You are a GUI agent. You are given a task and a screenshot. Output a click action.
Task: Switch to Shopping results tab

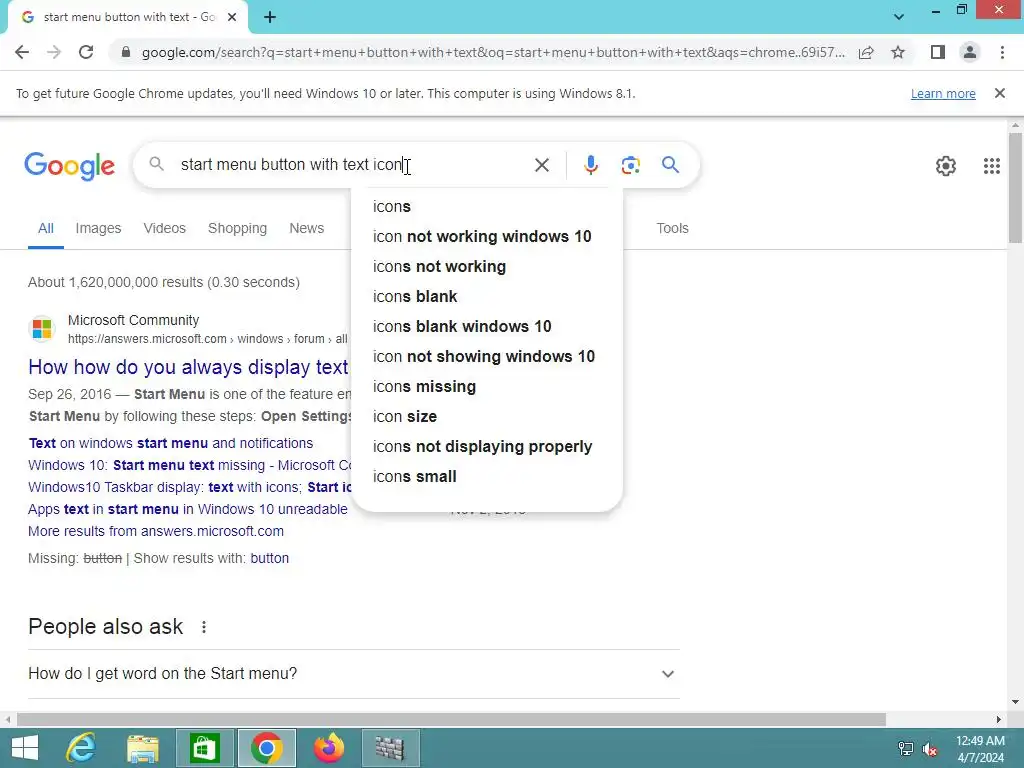coord(237,228)
